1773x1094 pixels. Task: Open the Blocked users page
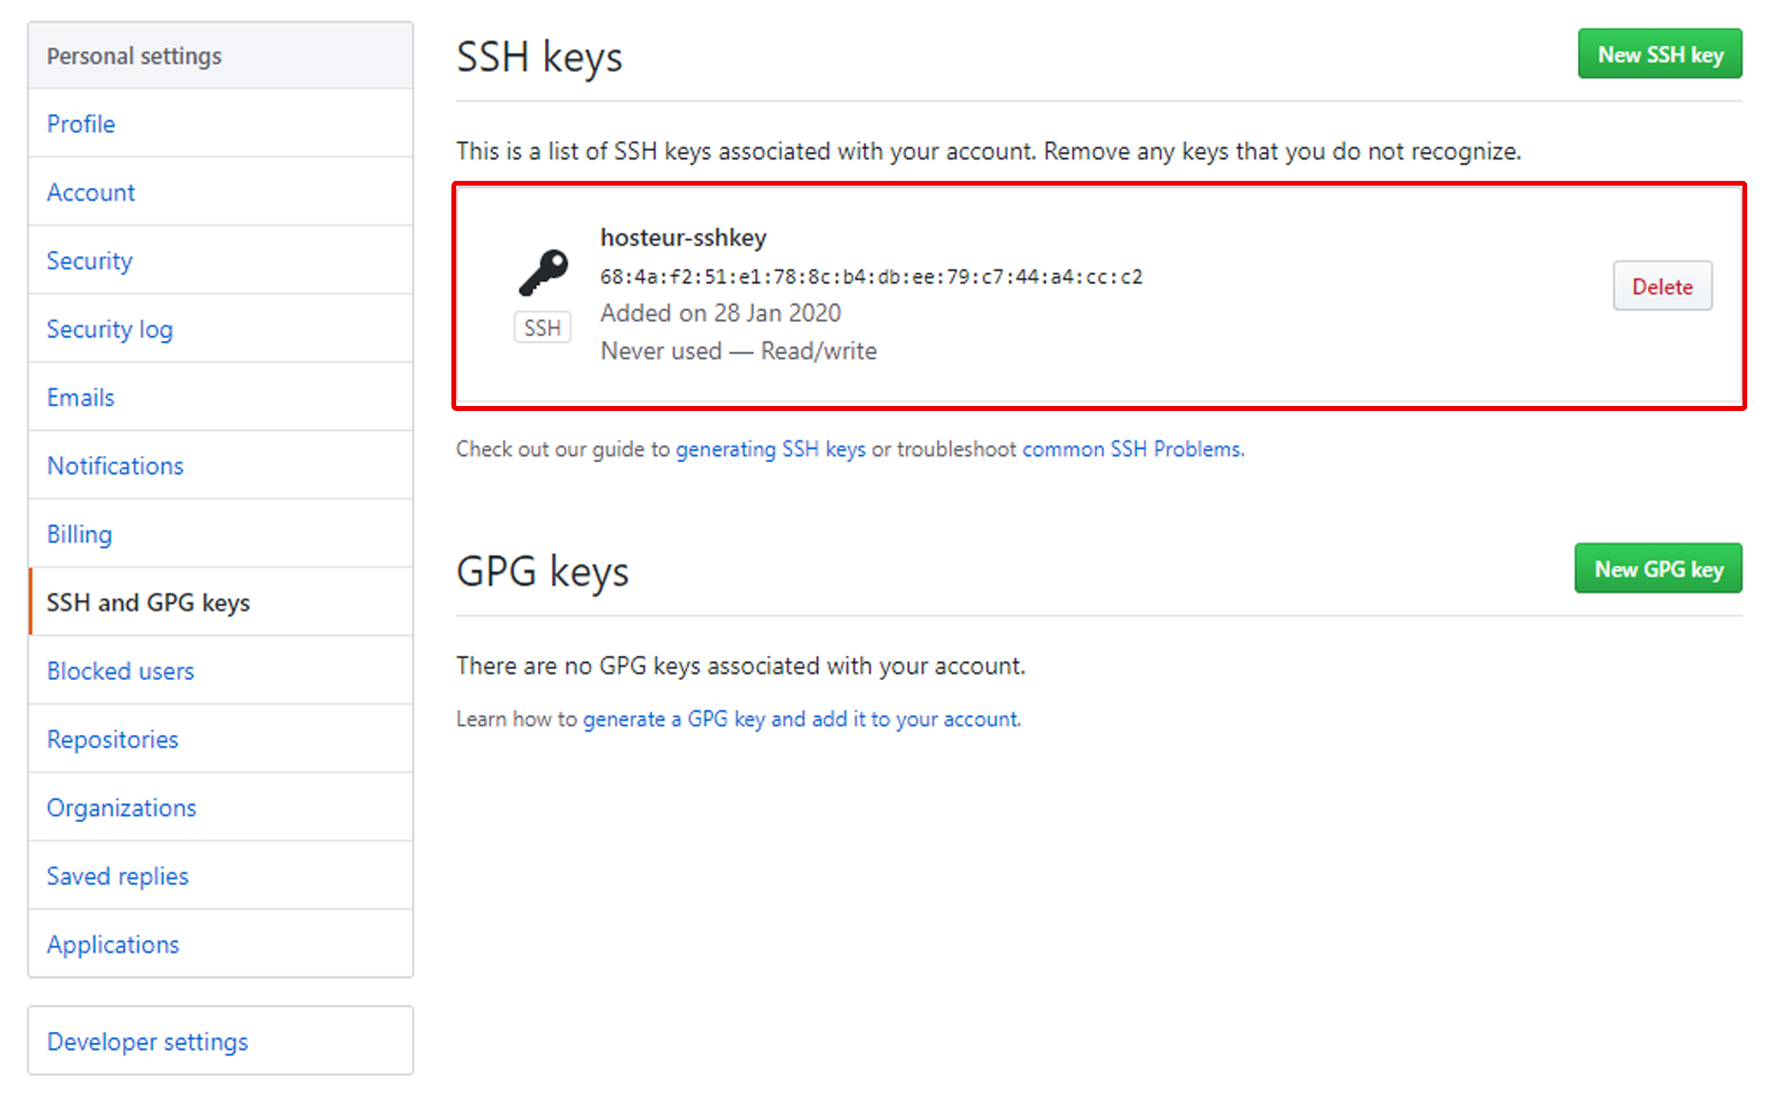pos(121,671)
